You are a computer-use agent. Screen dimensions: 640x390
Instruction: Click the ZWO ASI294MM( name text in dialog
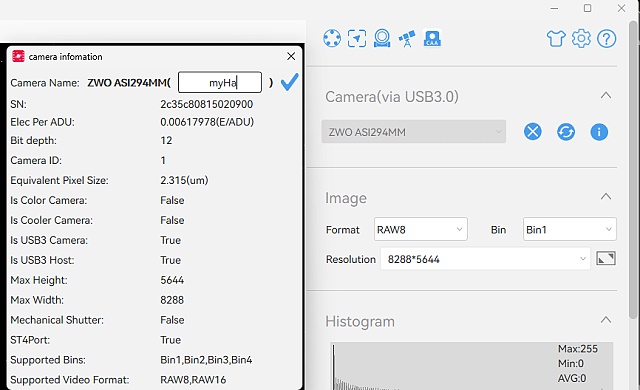click(129, 83)
